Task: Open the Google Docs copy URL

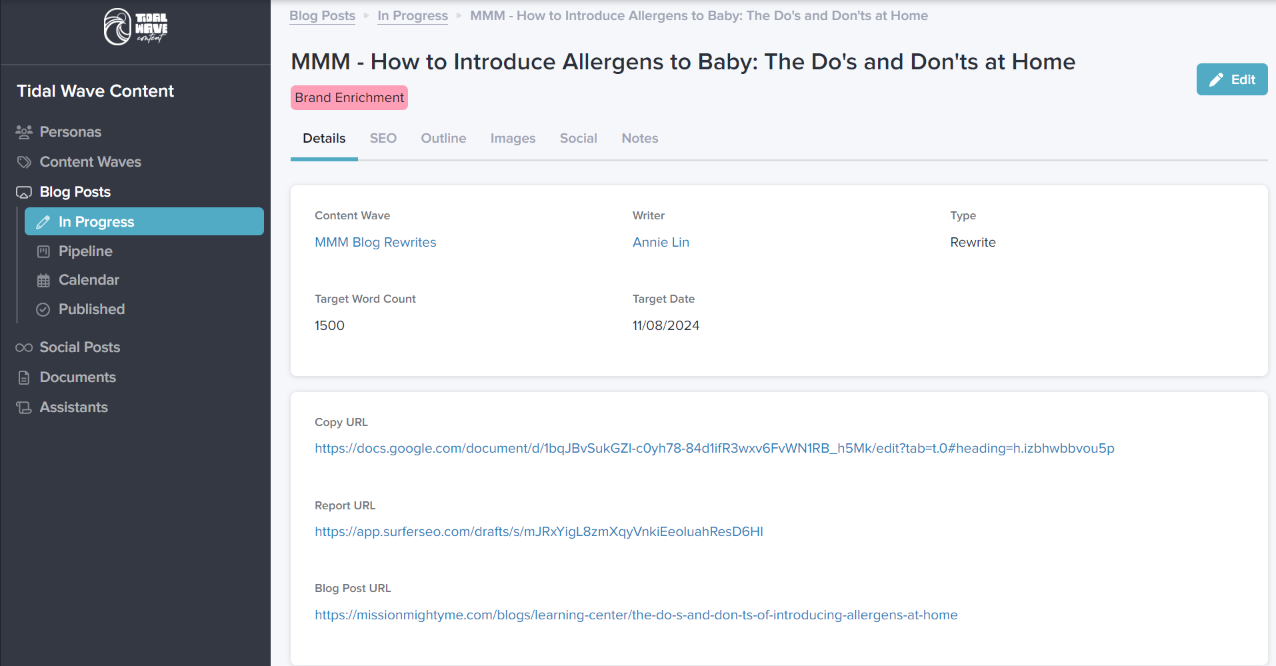Action: (x=714, y=448)
